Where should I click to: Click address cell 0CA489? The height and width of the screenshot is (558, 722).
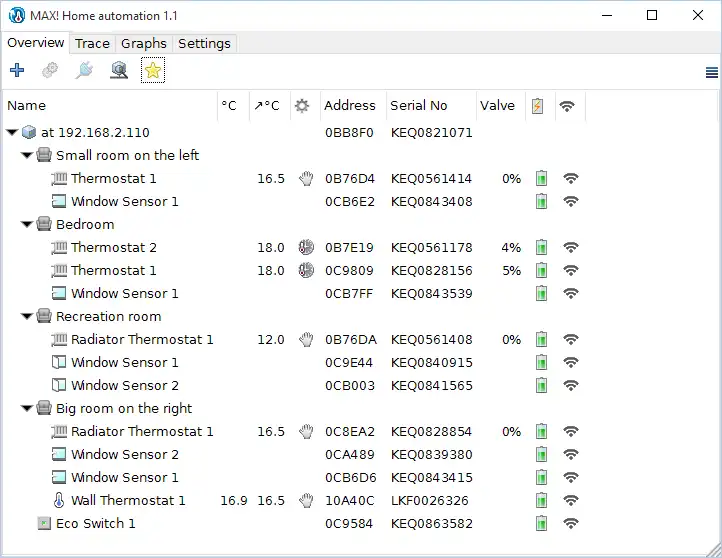point(349,454)
